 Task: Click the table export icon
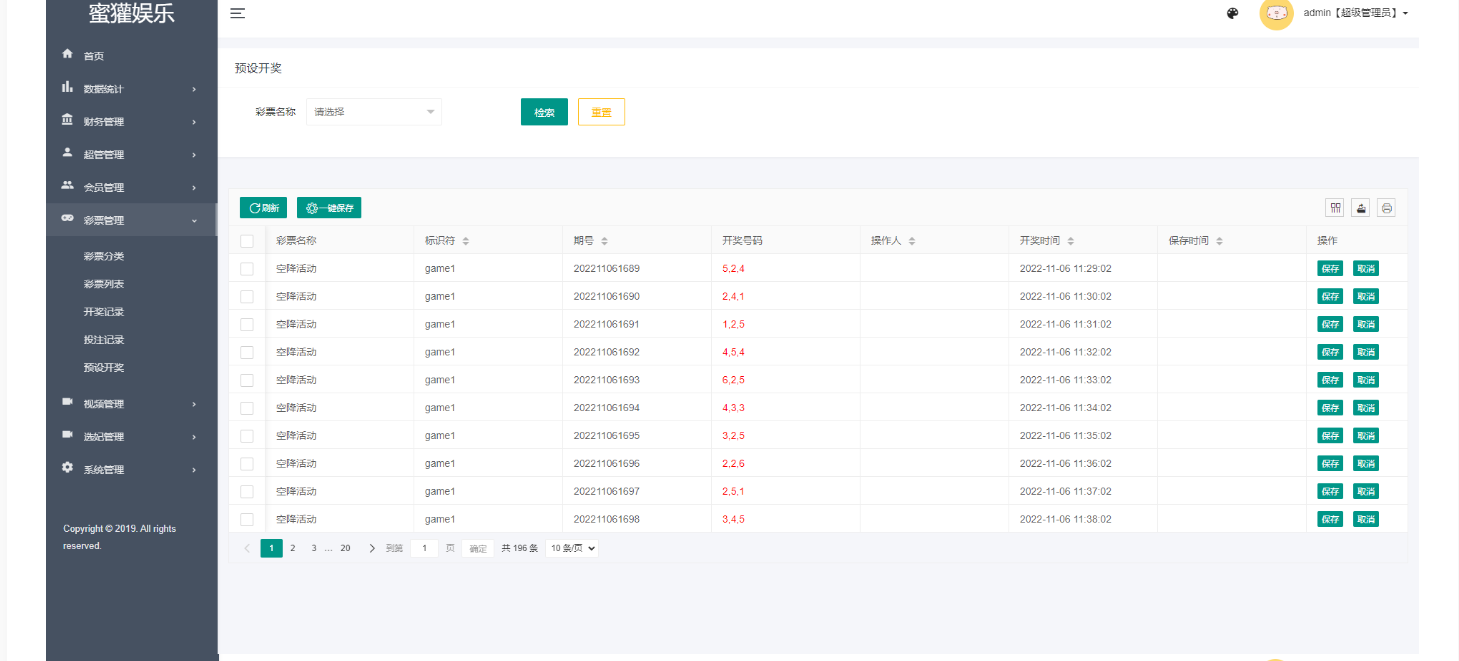[x=1360, y=207]
